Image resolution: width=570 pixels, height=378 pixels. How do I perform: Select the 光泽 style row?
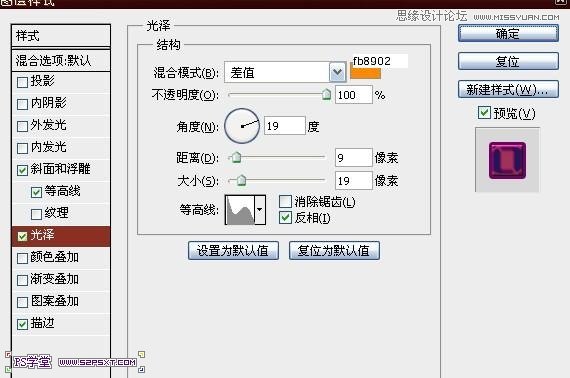[x=61, y=236]
